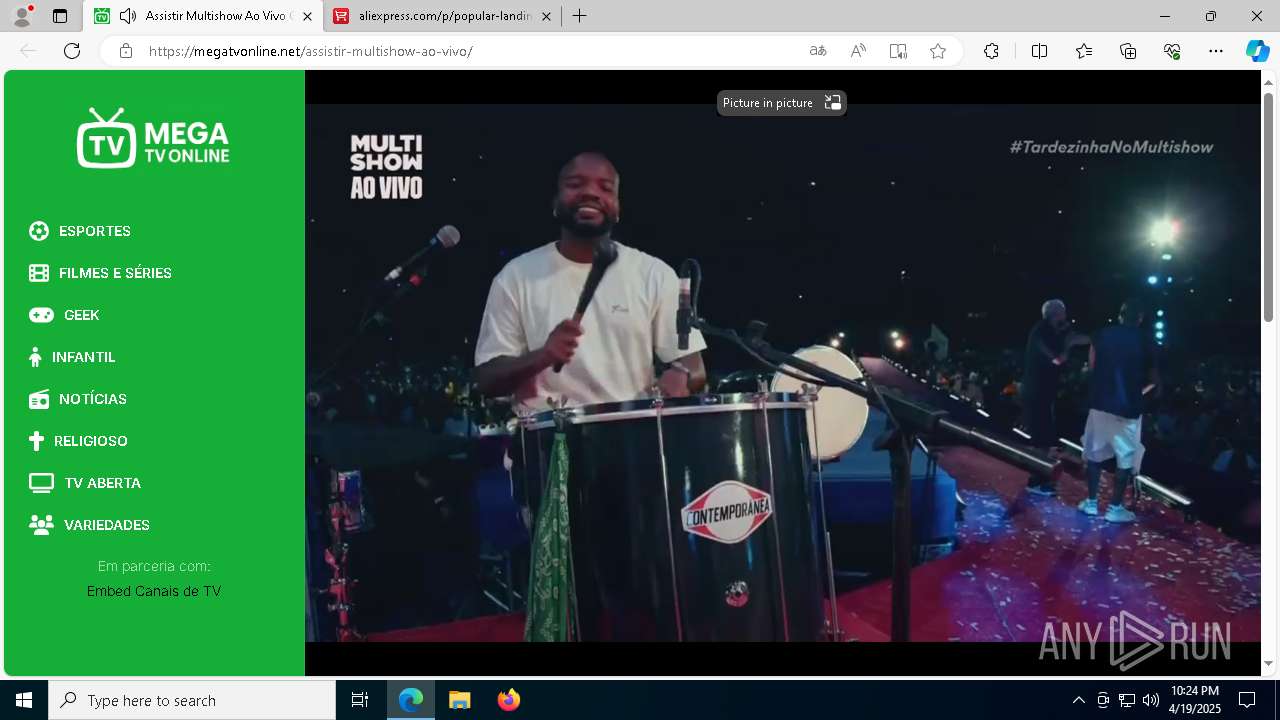The height and width of the screenshot is (720, 1280).
Task: Open the Notícias radio icon
Action: pos(39,399)
